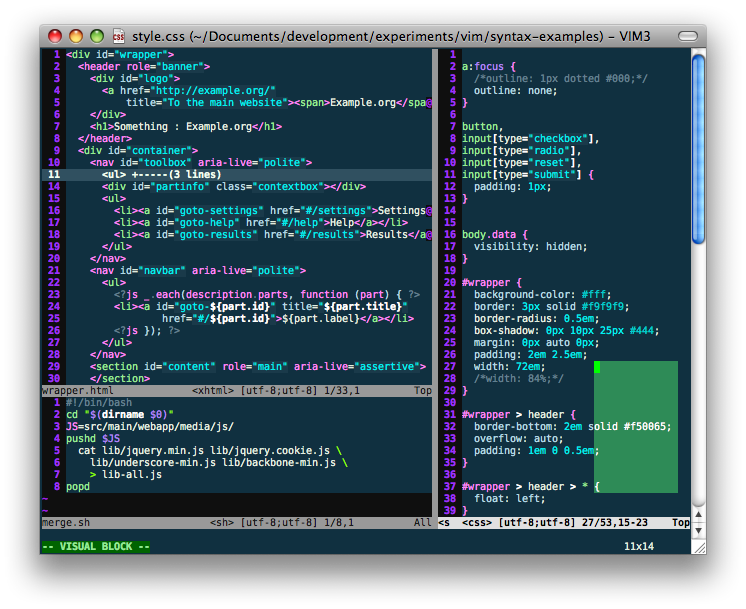746x609 pixels.
Task: Click 'visibility: hidden;' declaration
Action: (530, 246)
